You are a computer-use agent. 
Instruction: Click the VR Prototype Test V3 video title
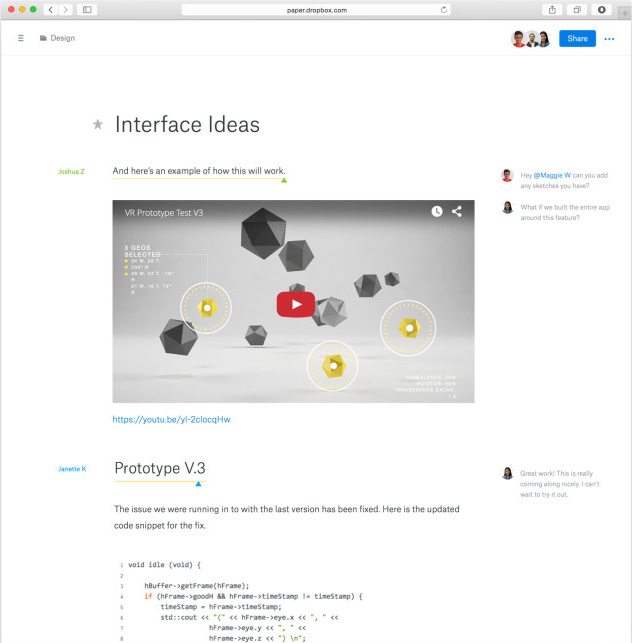point(164,213)
